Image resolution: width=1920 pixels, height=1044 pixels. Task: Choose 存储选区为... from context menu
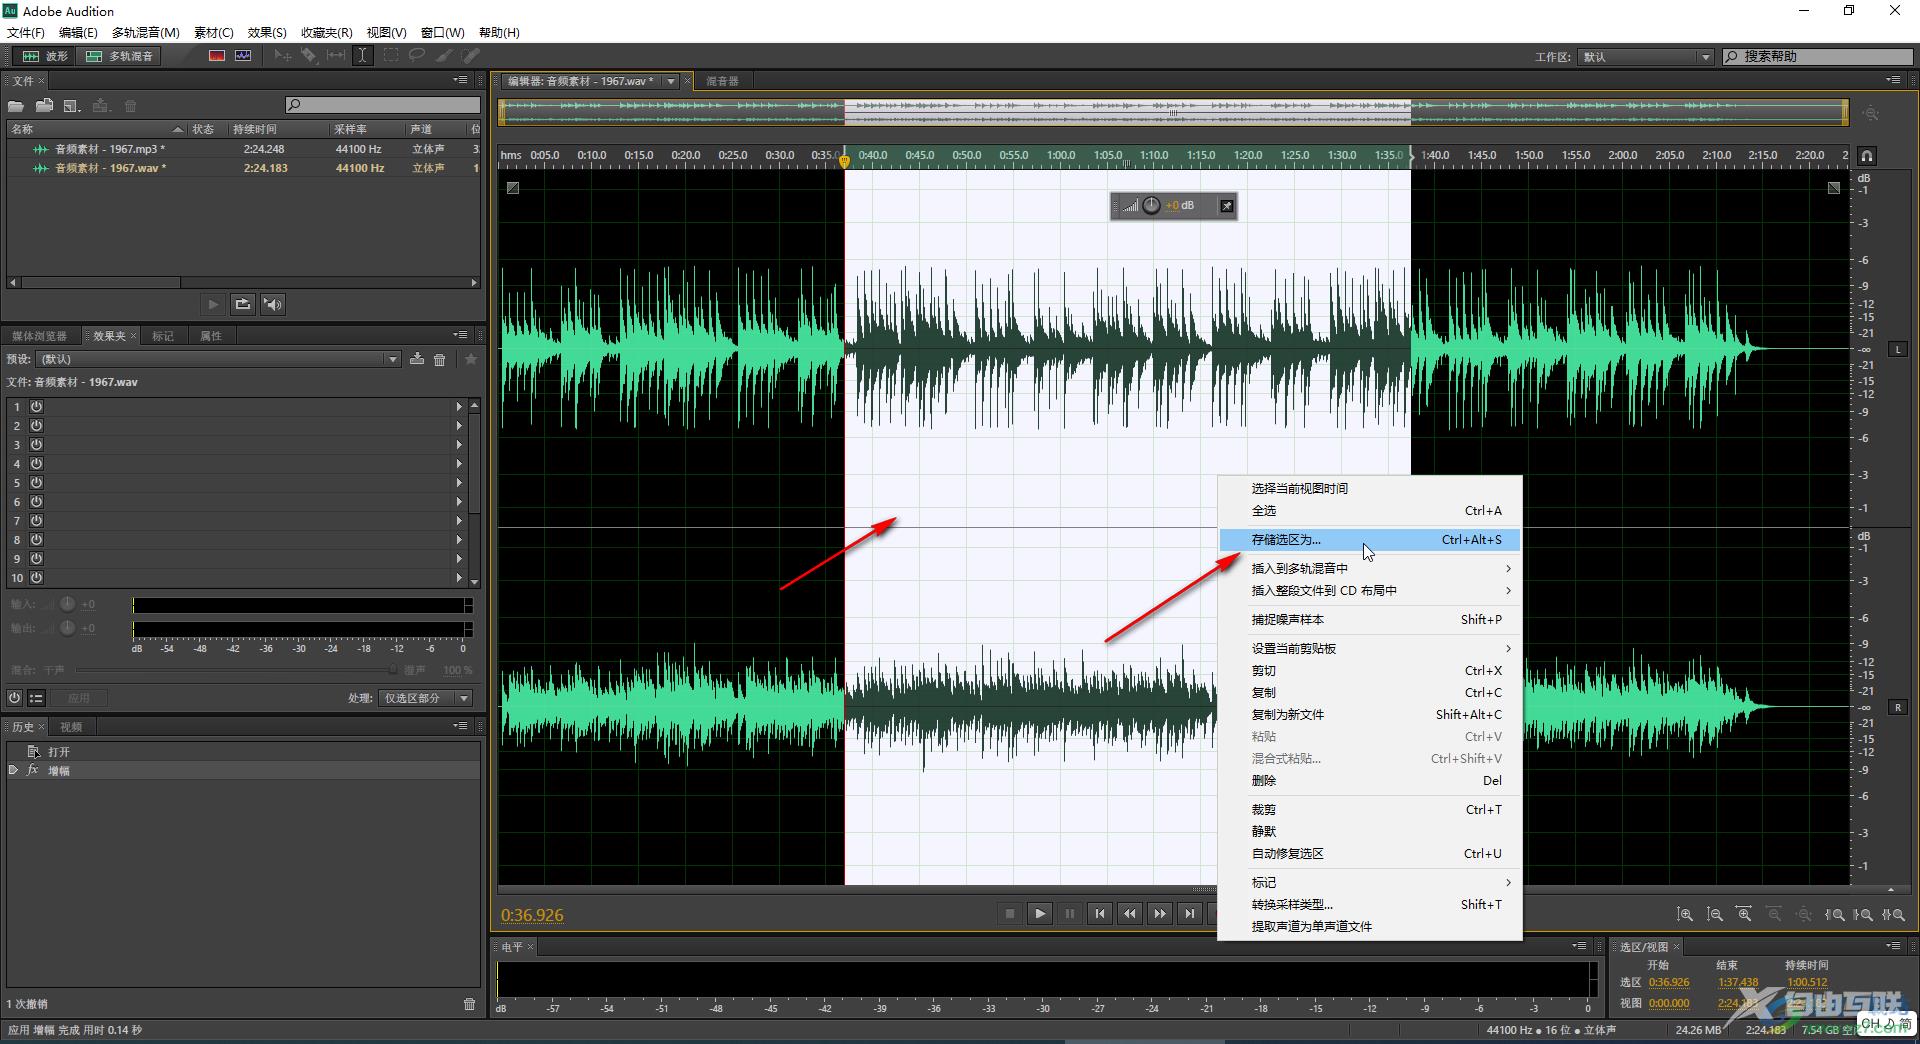pos(1370,540)
